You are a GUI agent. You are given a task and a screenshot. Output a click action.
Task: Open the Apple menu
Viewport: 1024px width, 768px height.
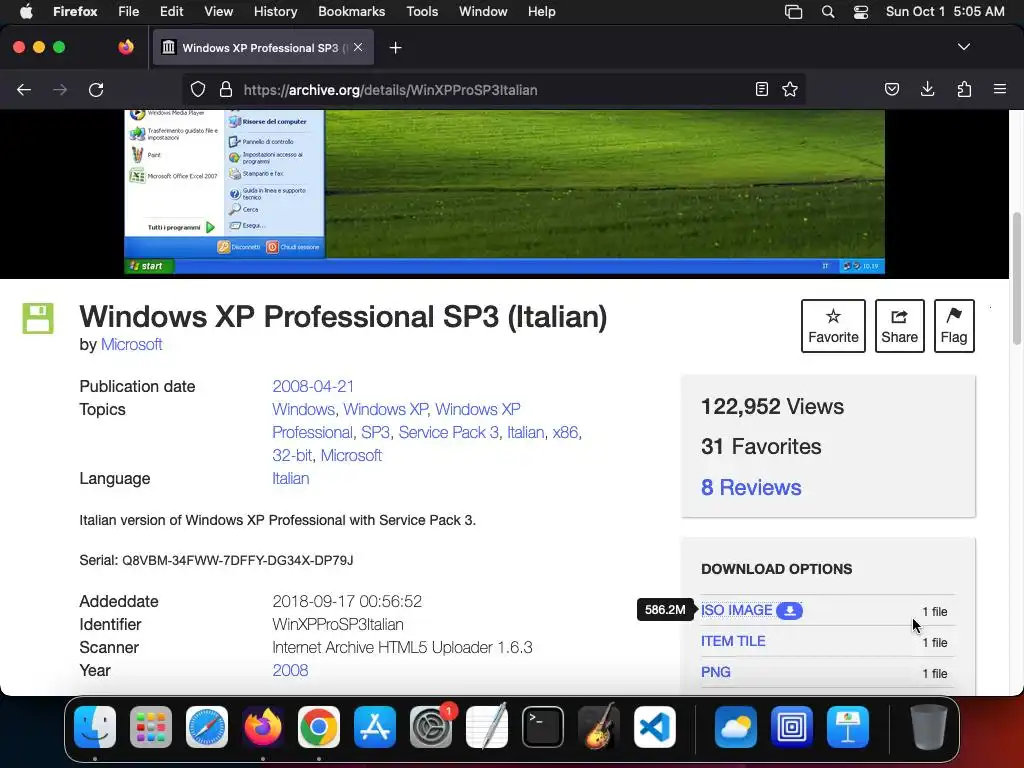pos(26,11)
